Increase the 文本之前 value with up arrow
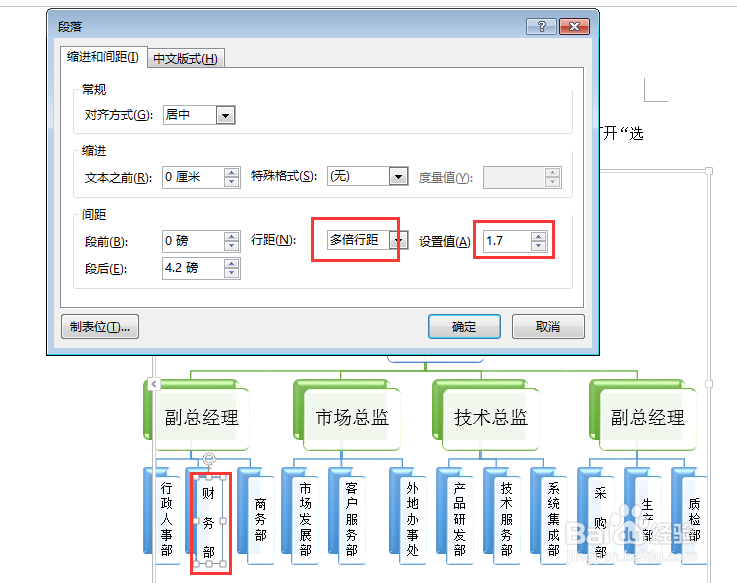Screen dimensions: 737x583 point(231,173)
